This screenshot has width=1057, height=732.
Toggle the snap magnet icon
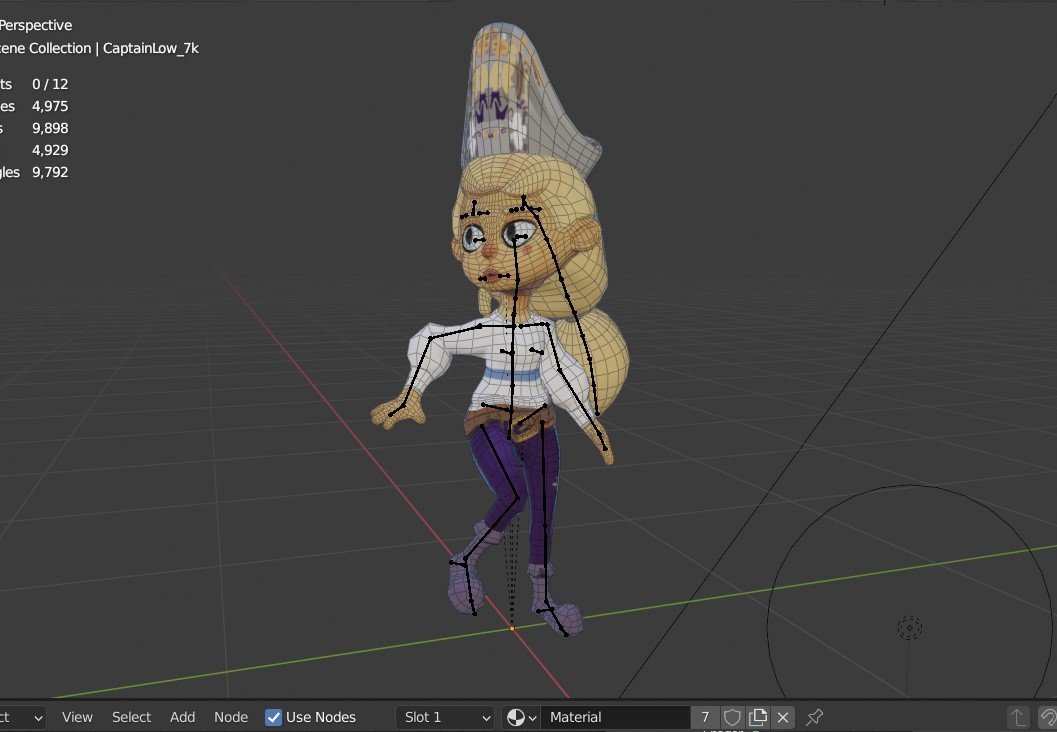point(1047,717)
